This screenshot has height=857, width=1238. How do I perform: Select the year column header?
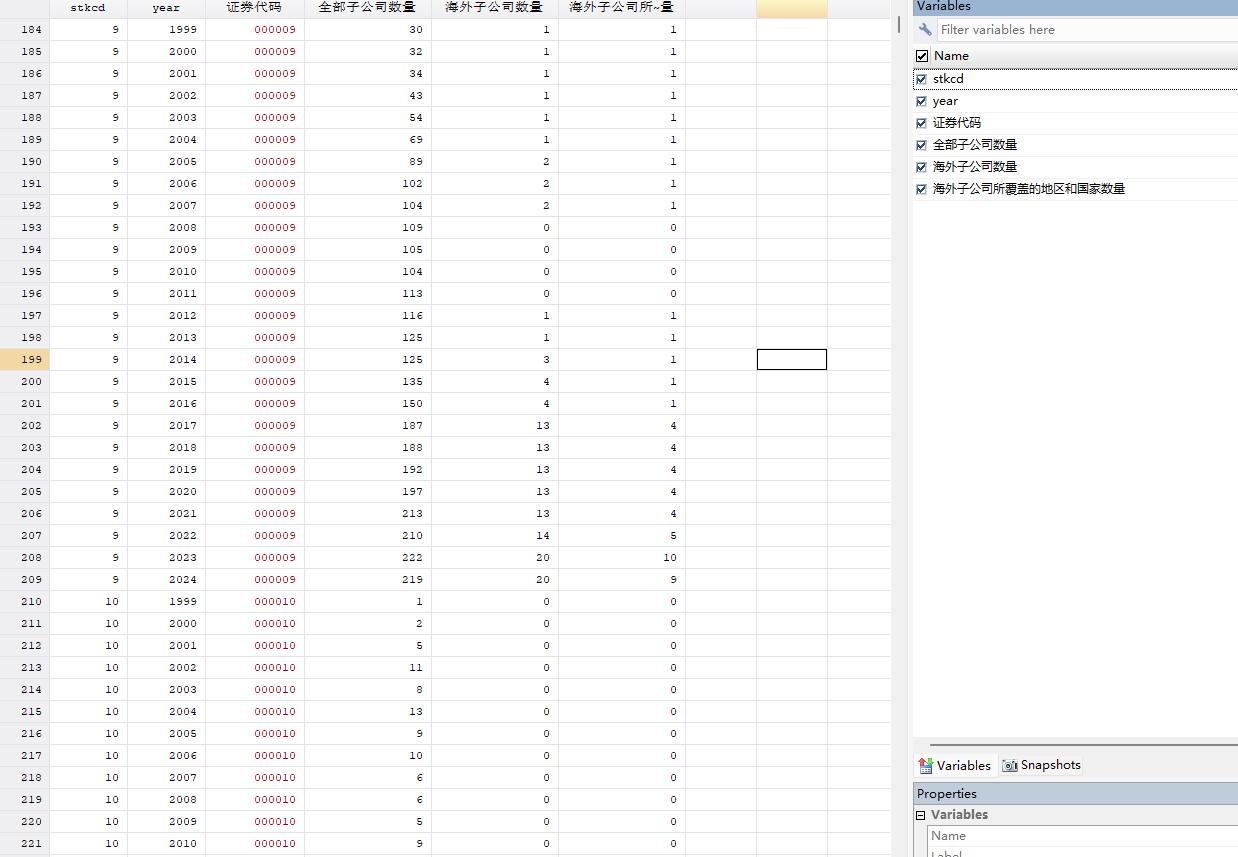[x=166, y=8]
